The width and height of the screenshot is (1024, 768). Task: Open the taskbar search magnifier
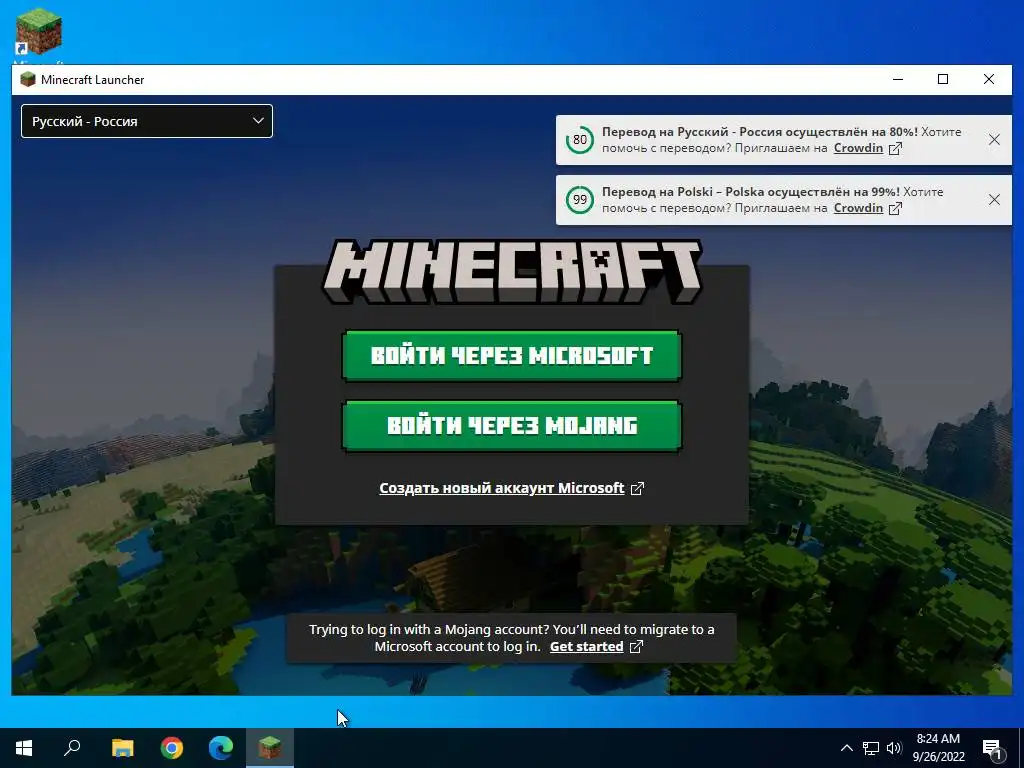click(72, 748)
